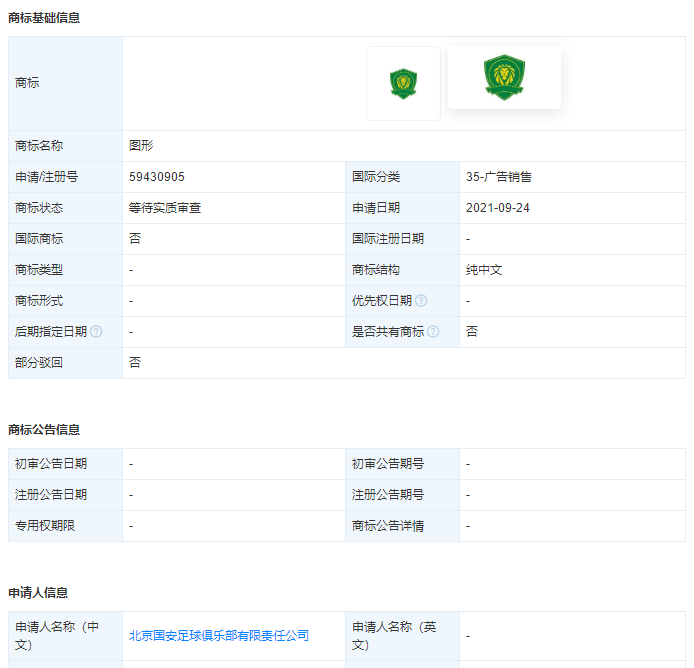Click the 初审公告期号 label cell

tap(402, 464)
